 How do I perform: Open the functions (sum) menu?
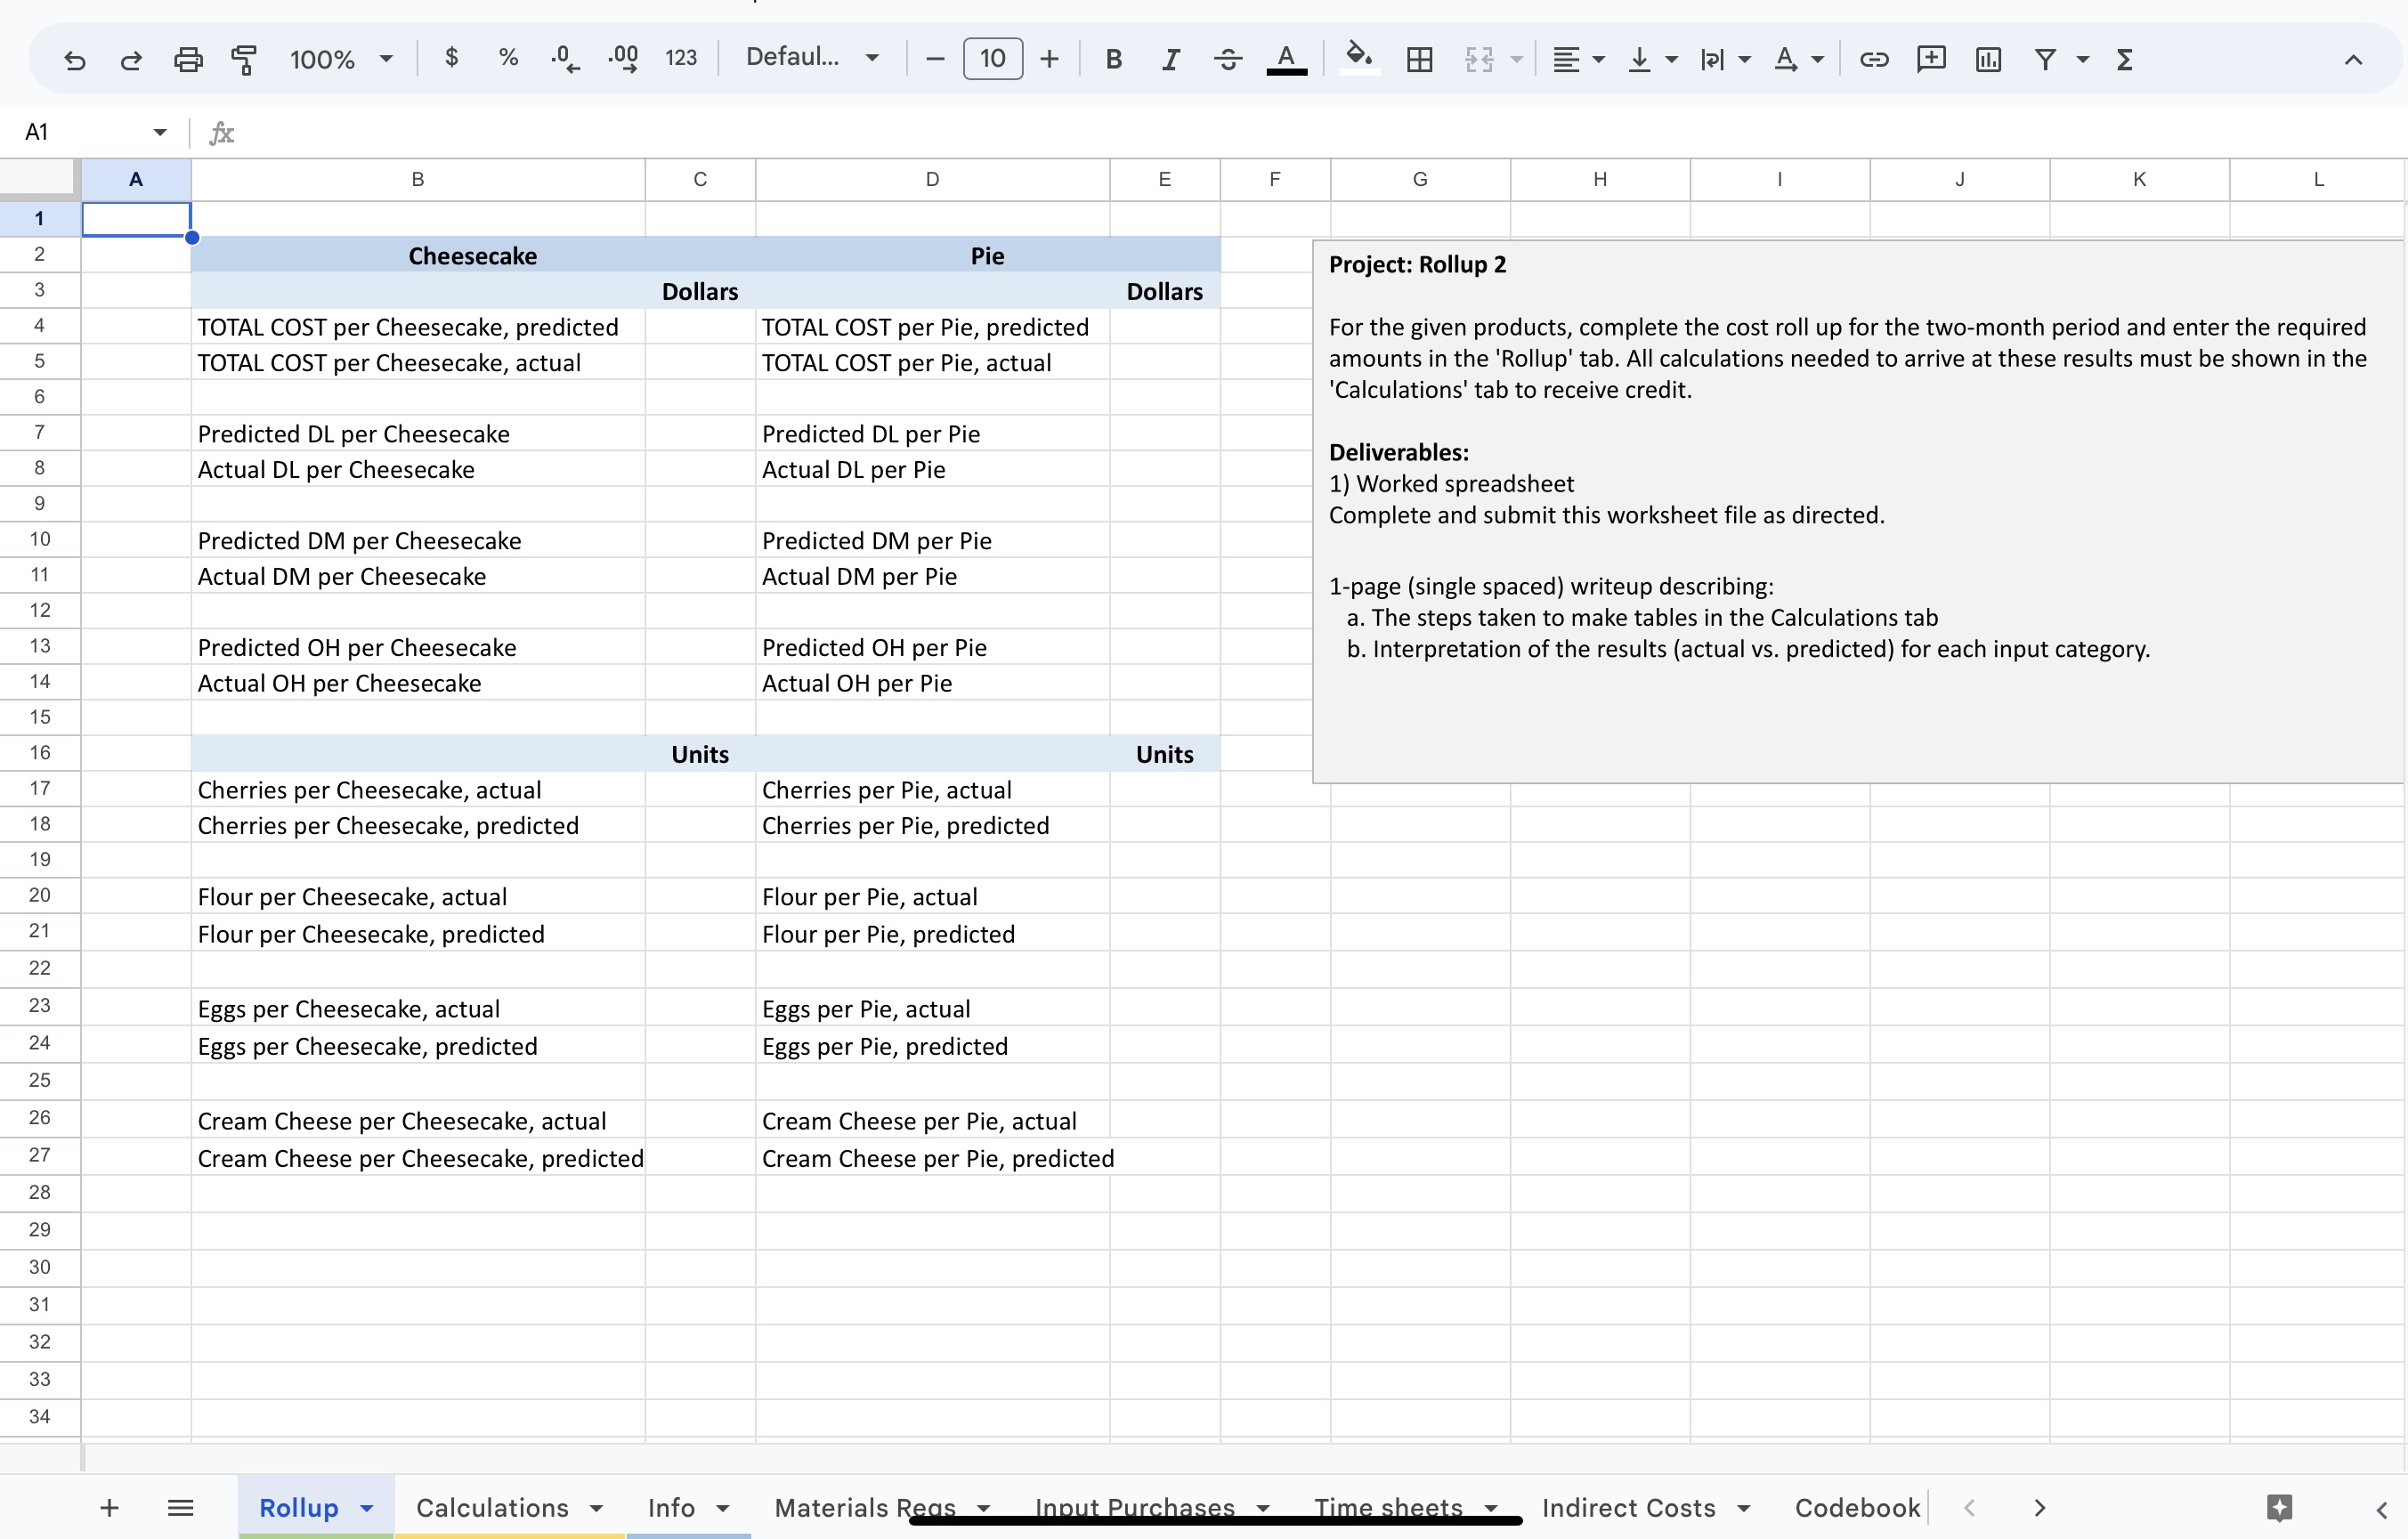[2124, 59]
